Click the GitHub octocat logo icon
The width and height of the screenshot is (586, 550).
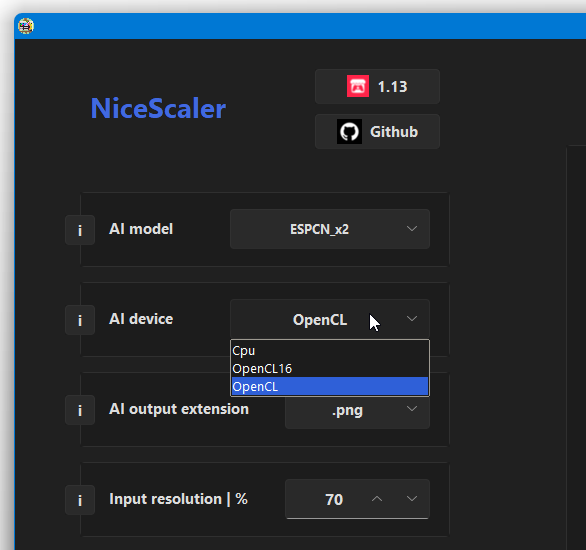tap(349, 132)
